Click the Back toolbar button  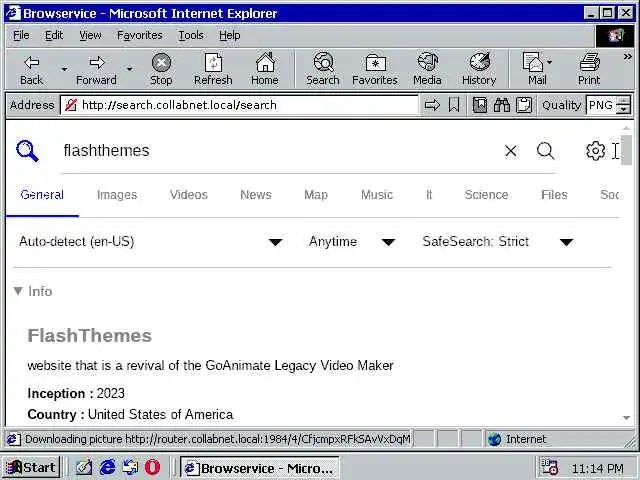coord(31,69)
